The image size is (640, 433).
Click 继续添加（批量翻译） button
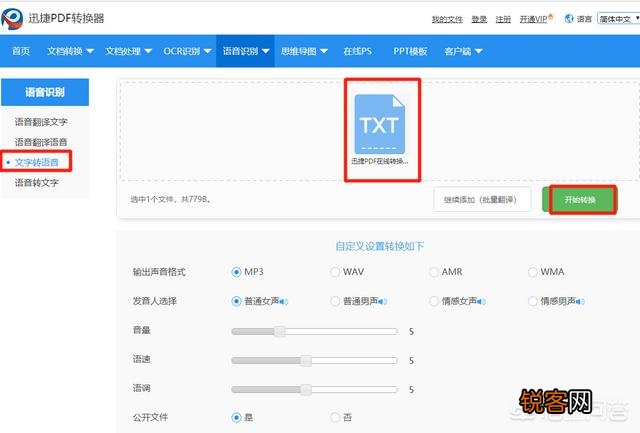(482, 200)
